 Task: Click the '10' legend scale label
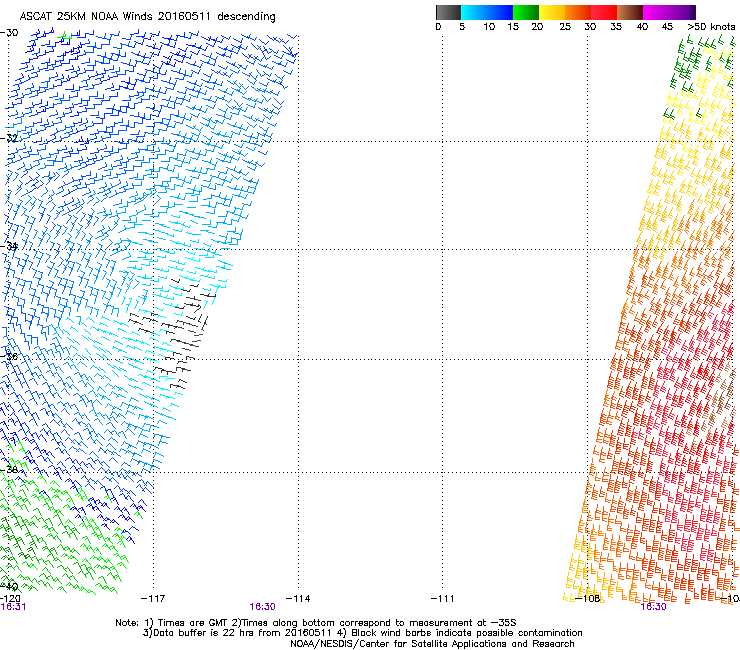[x=489, y=27]
